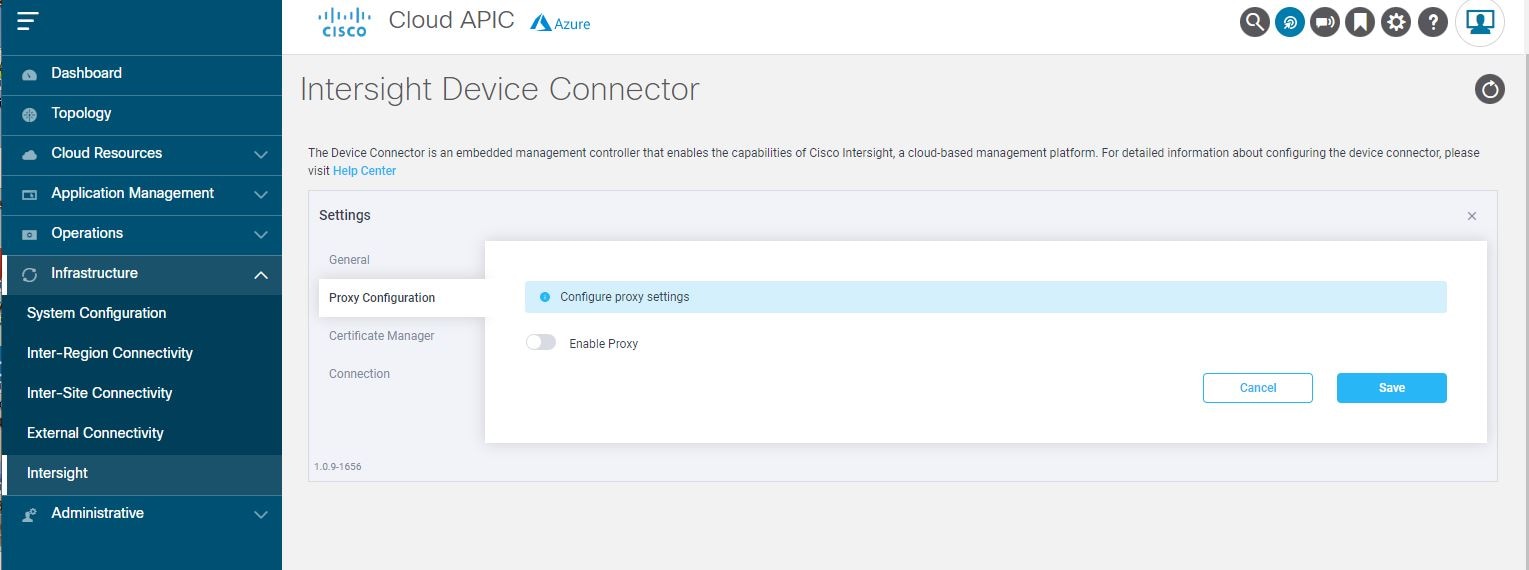
Task: Expand Administrative chevron
Action: pyautogui.click(x=261, y=515)
